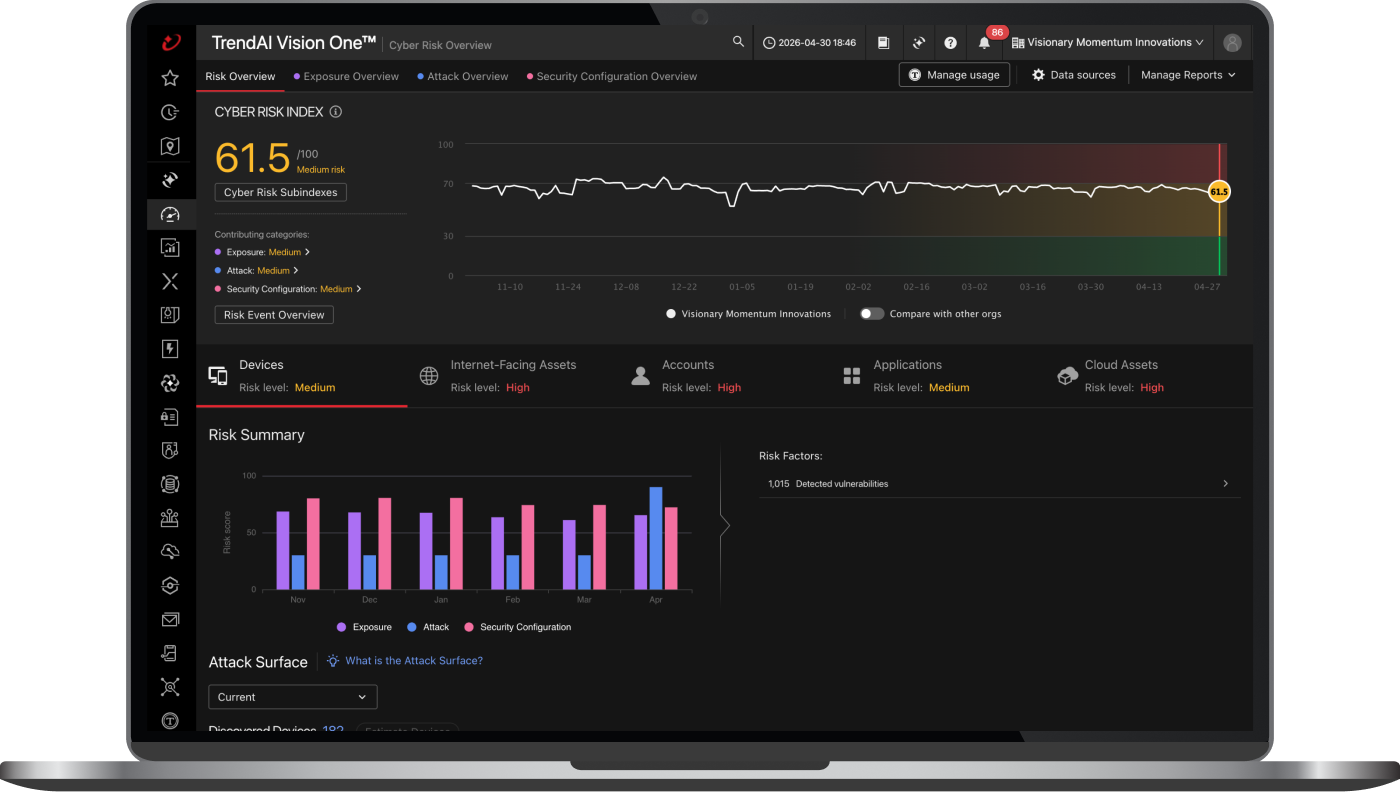Open the sparkle AI companion icon in sidebar
The image size is (1400, 792).
coord(170,180)
